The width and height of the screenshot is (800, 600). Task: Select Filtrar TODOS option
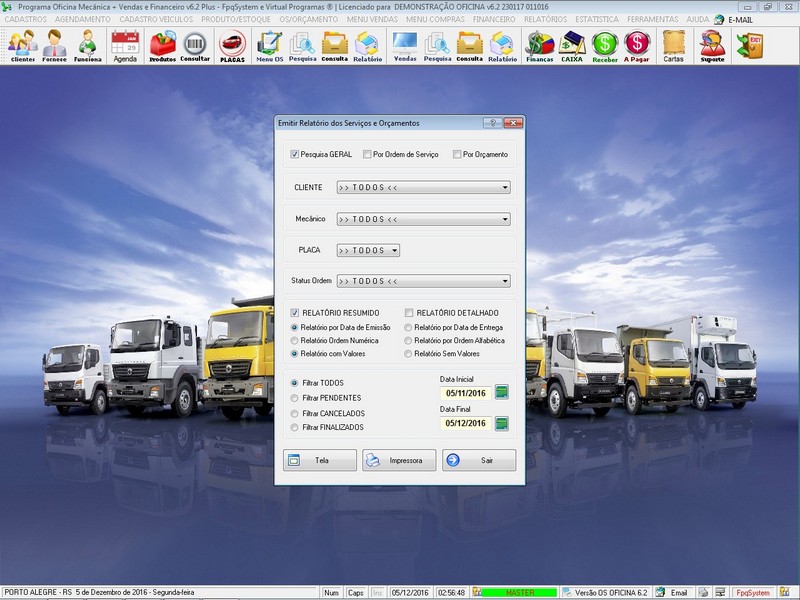click(294, 383)
